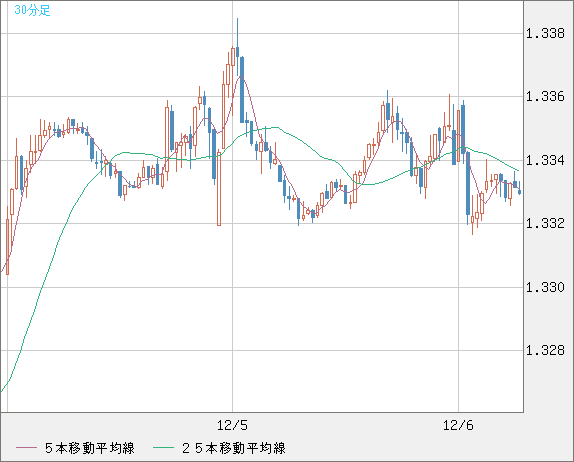Click the 12/6 date axis label

(x=458, y=425)
